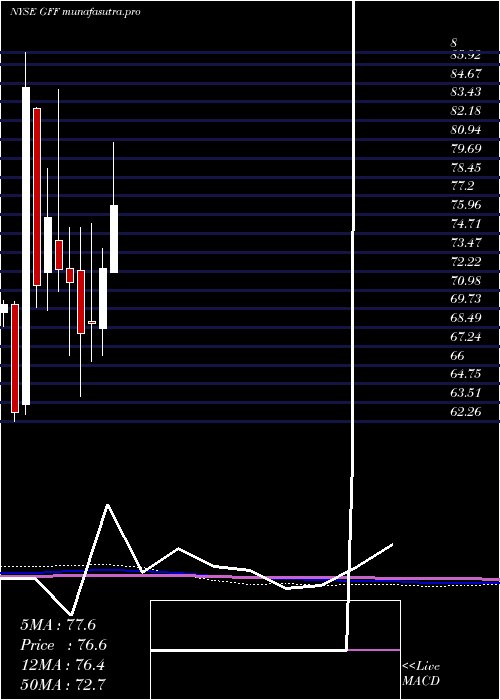Select the 82.18 price level label
500x700 pixels.
coord(466,111)
